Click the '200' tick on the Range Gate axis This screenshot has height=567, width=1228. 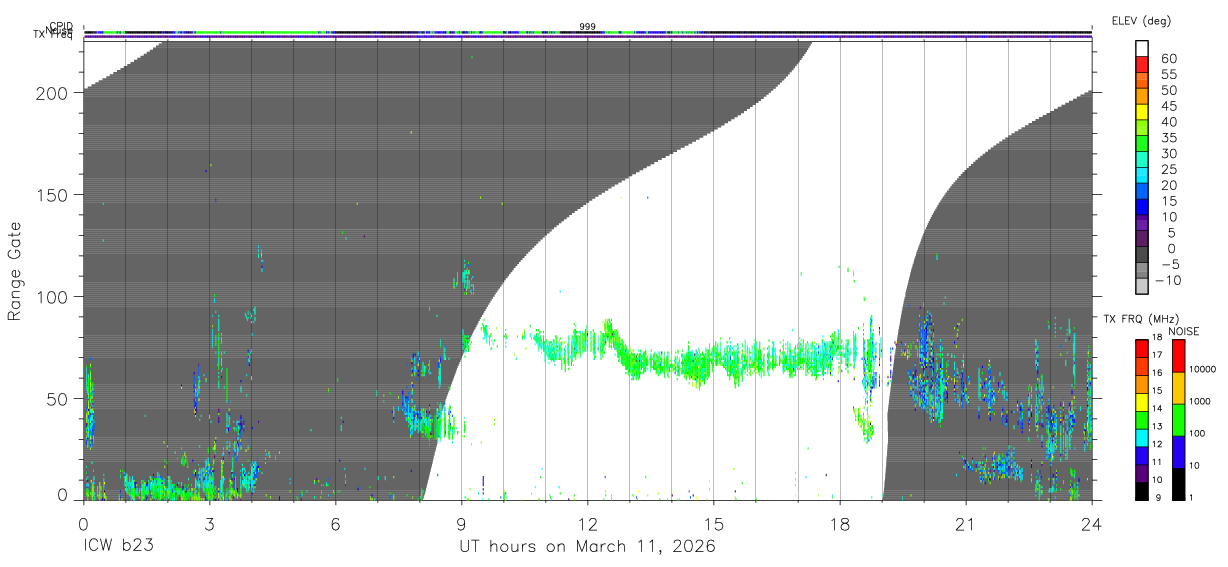click(x=53, y=93)
